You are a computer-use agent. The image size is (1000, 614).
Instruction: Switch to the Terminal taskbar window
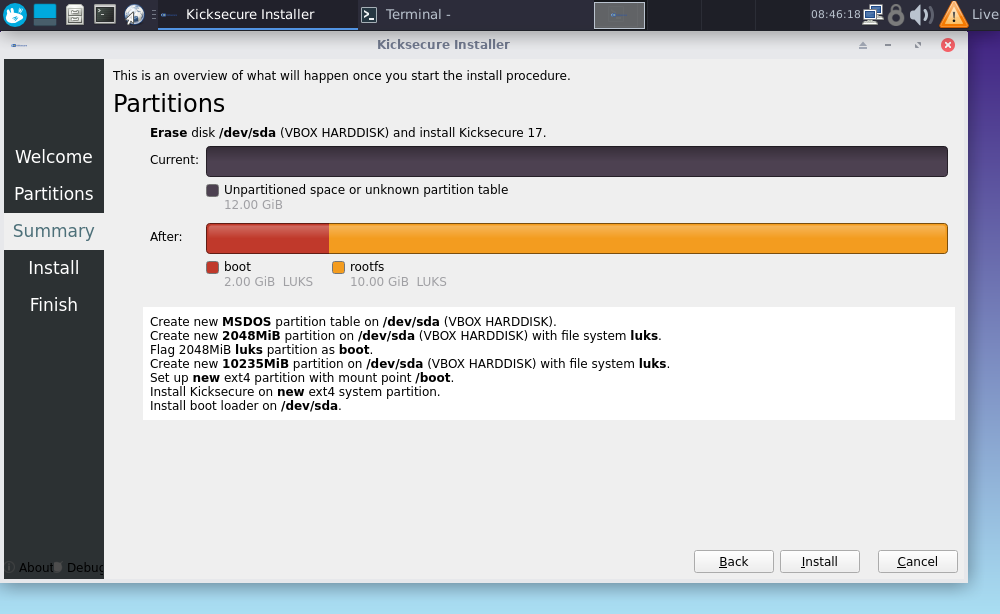point(405,14)
